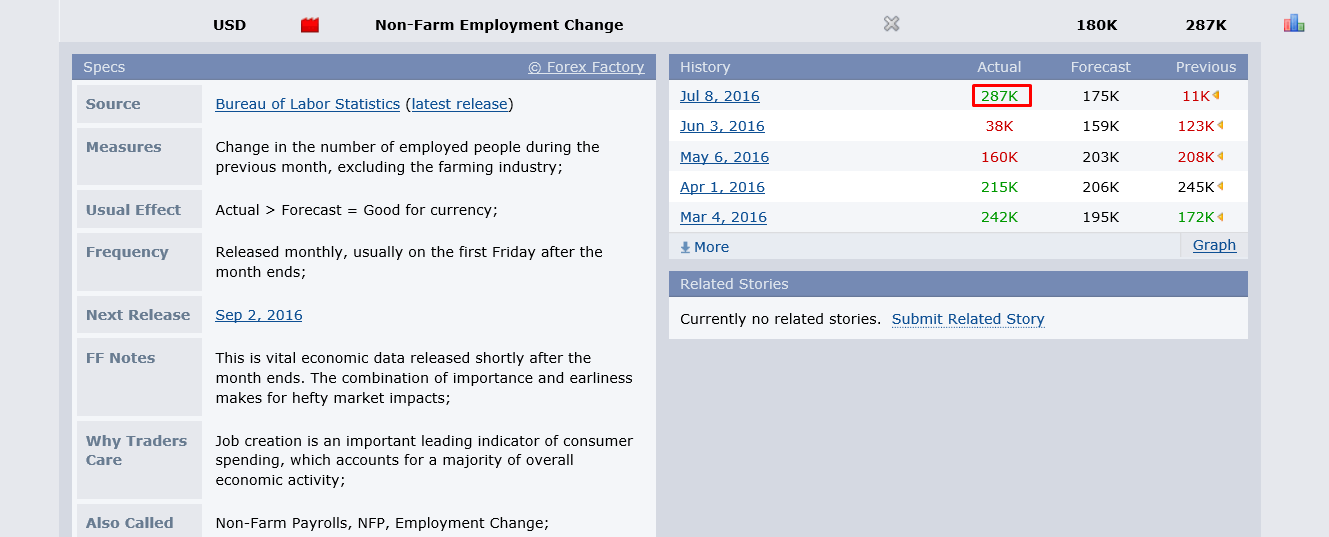Click the revision arrow beside 172K
1329x537 pixels.
point(1221,217)
